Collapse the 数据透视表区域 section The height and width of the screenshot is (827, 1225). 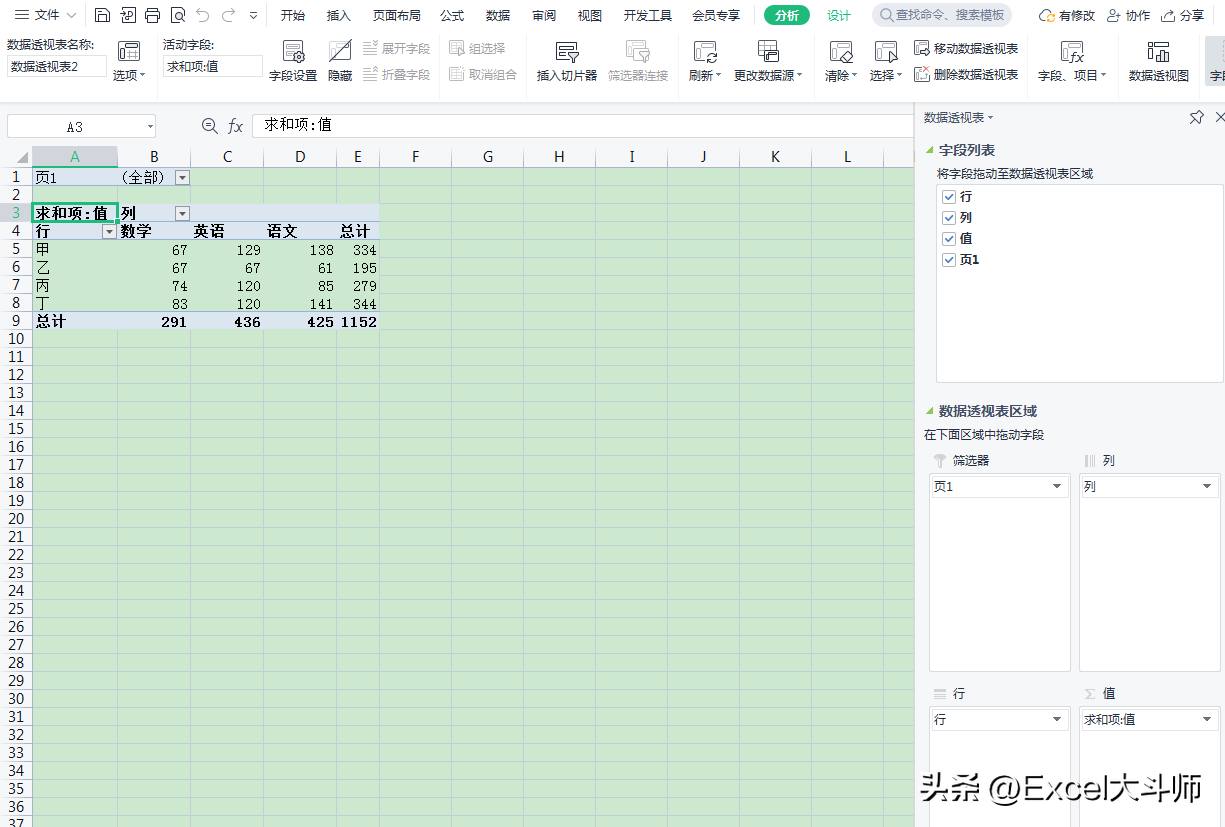coord(929,411)
